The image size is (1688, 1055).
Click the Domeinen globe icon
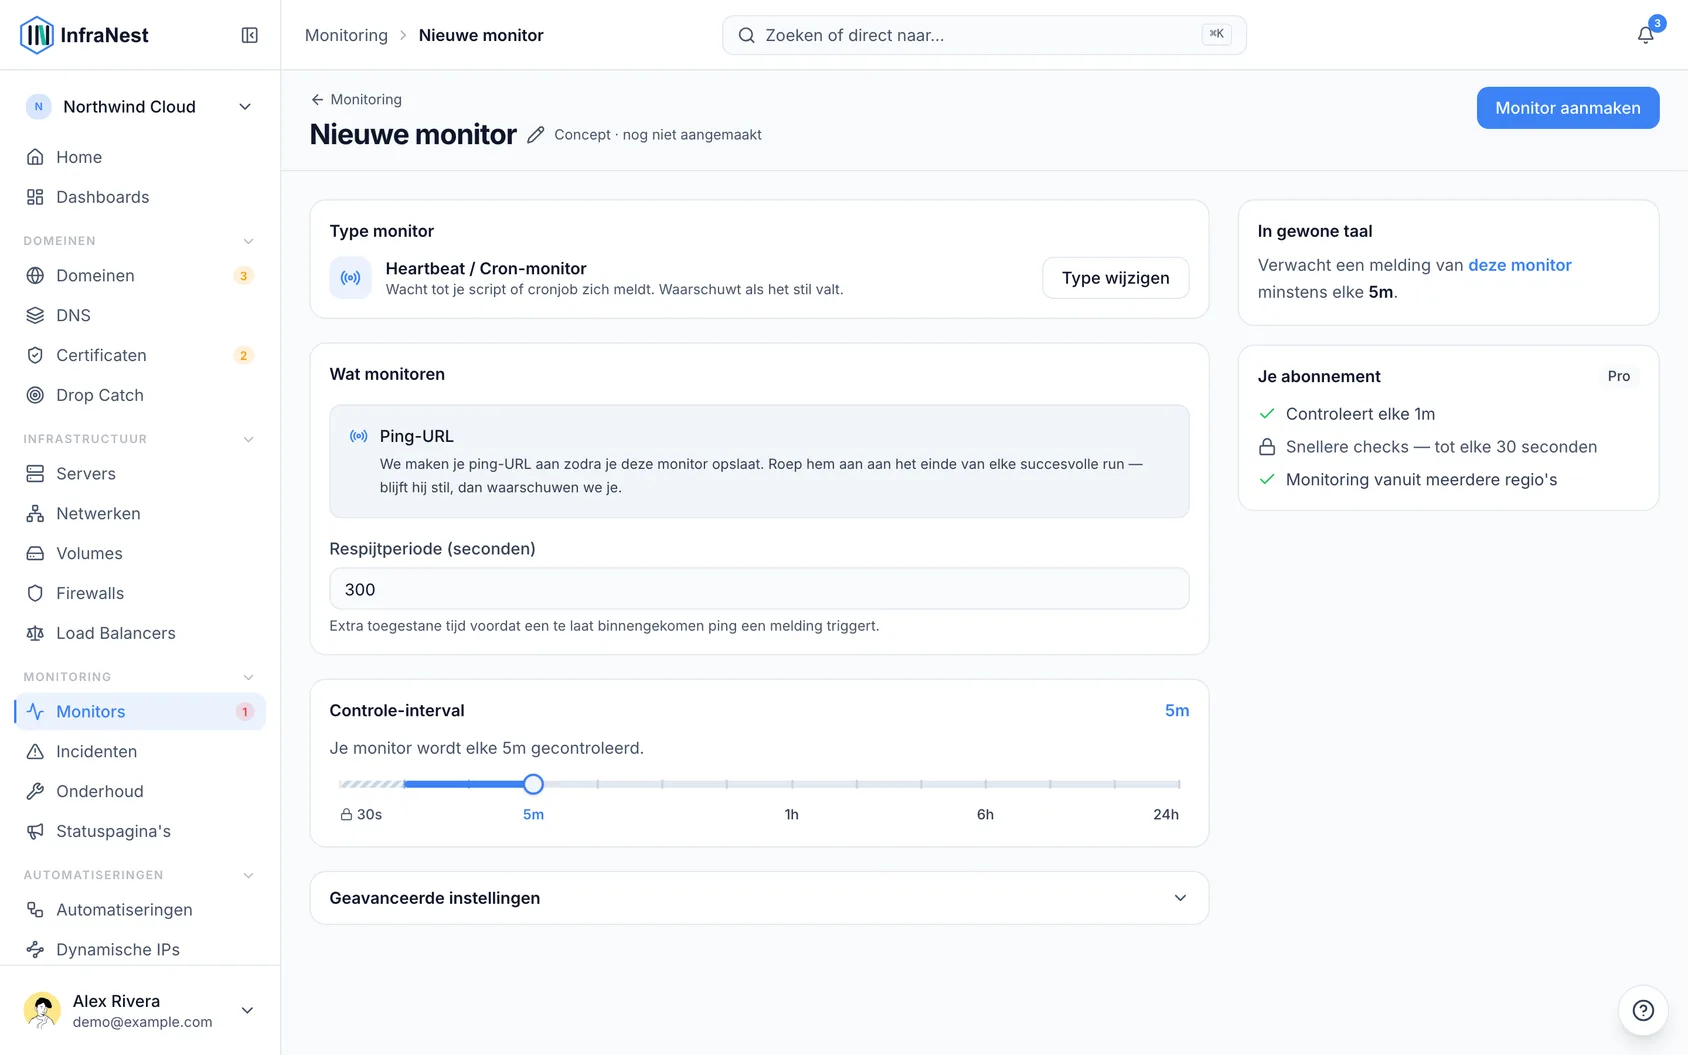[35, 275]
